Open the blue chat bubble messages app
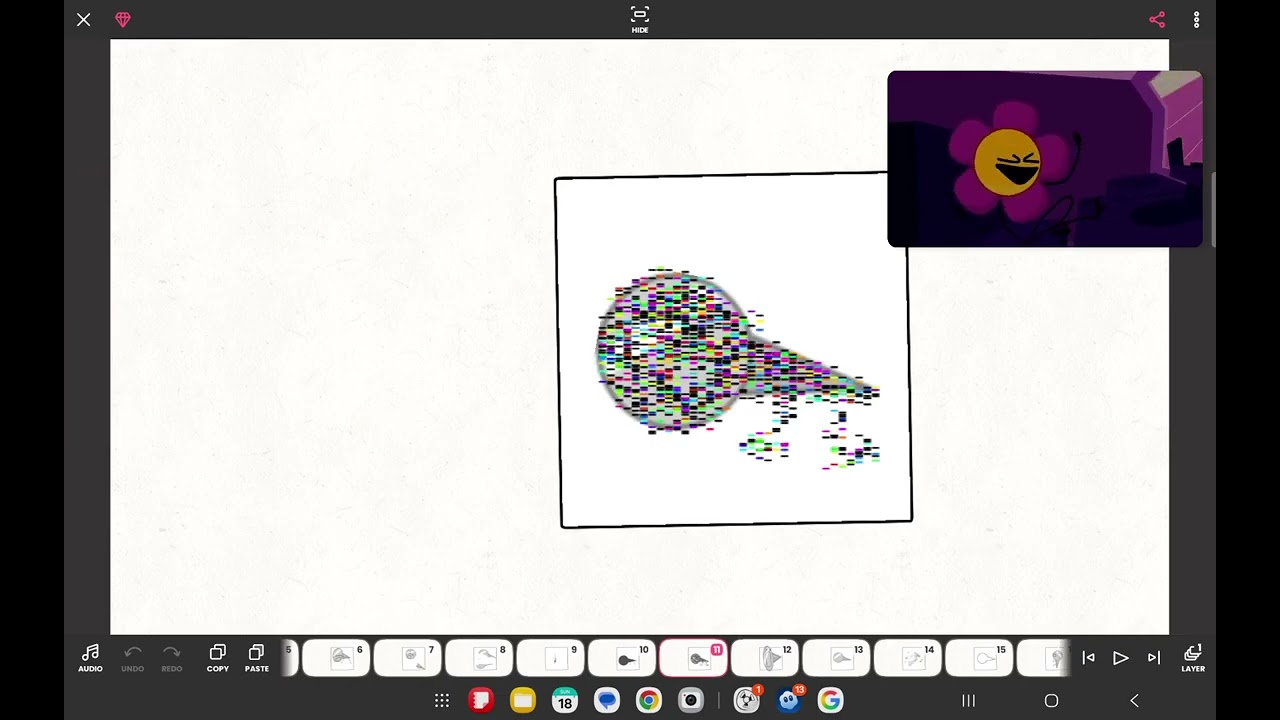The image size is (1280, 720). click(607, 701)
